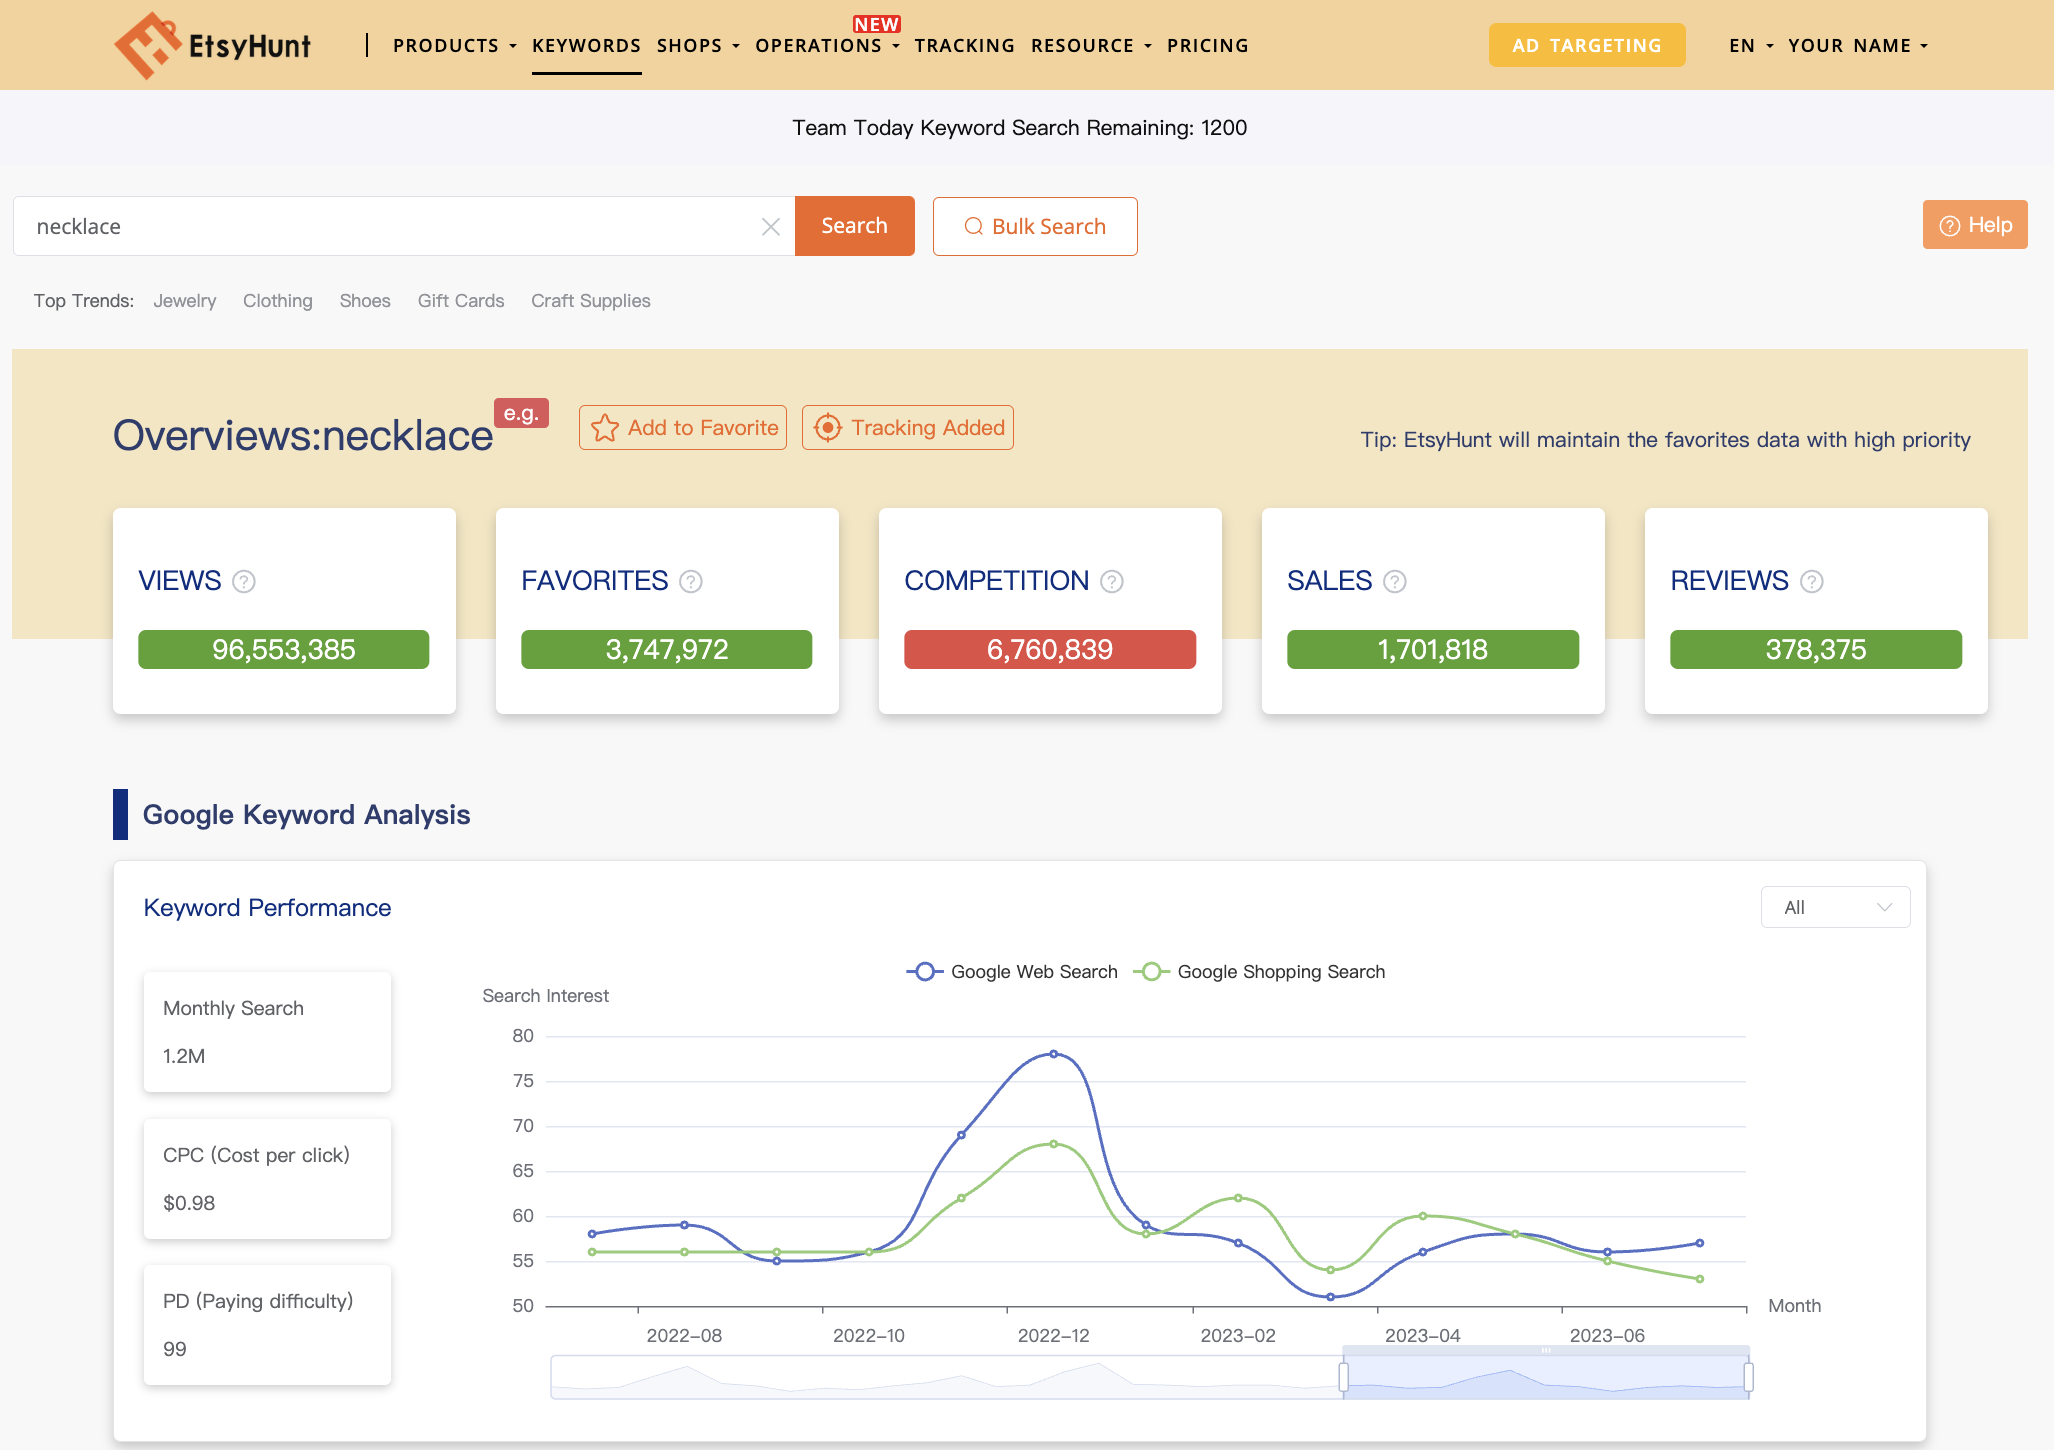Click the EtsyHunt logo icon
2054x1450 pixels.
[146, 45]
